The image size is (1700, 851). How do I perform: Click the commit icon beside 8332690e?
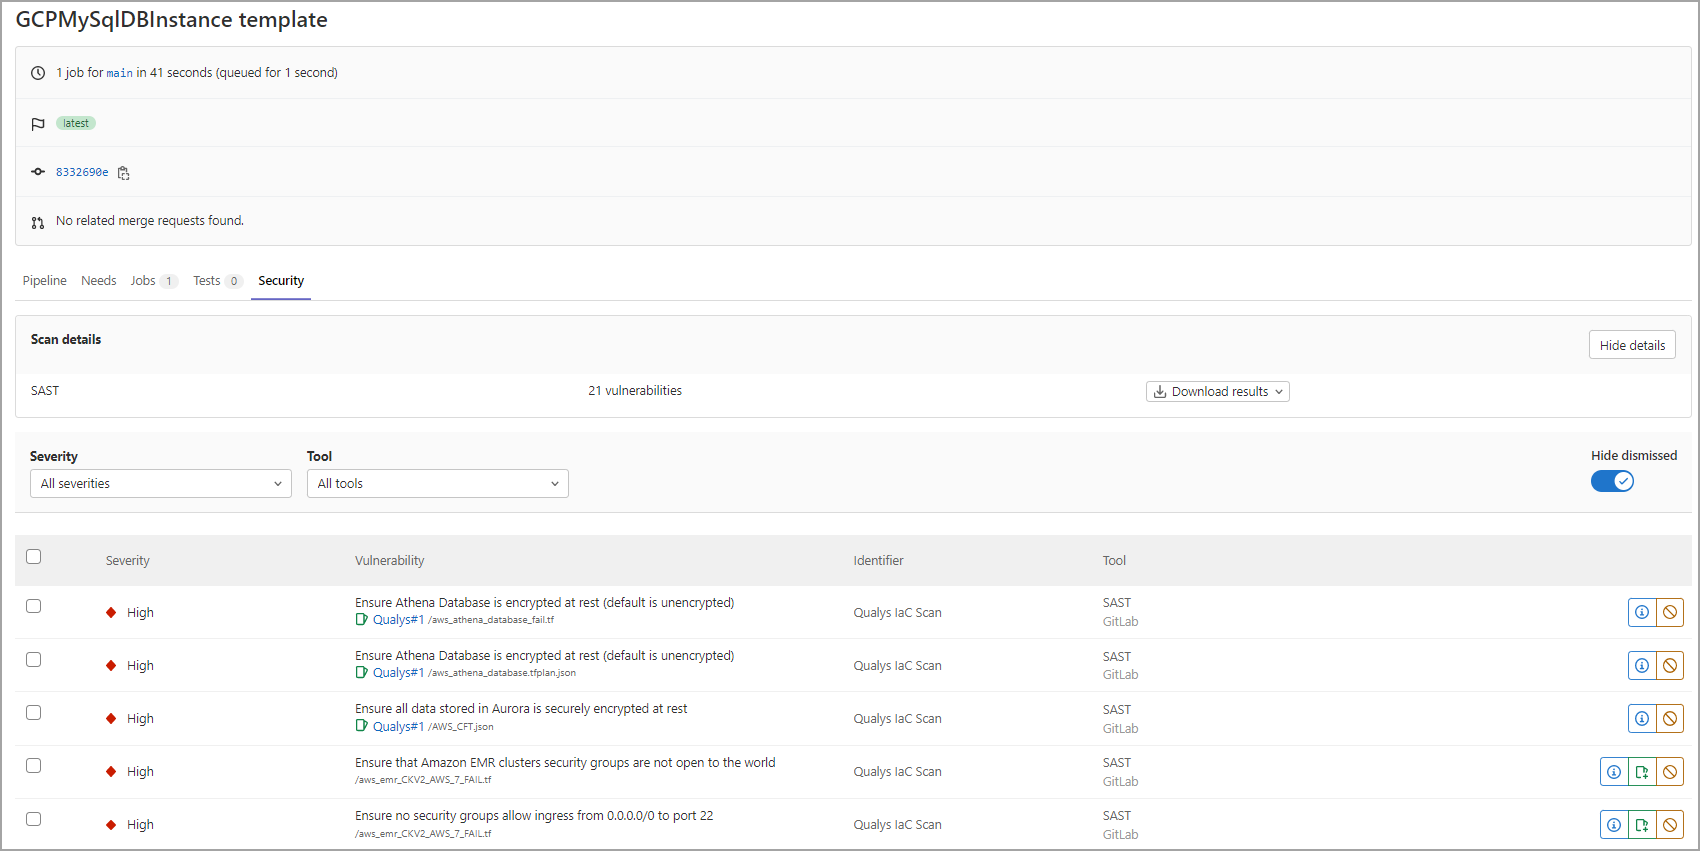[38, 172]
